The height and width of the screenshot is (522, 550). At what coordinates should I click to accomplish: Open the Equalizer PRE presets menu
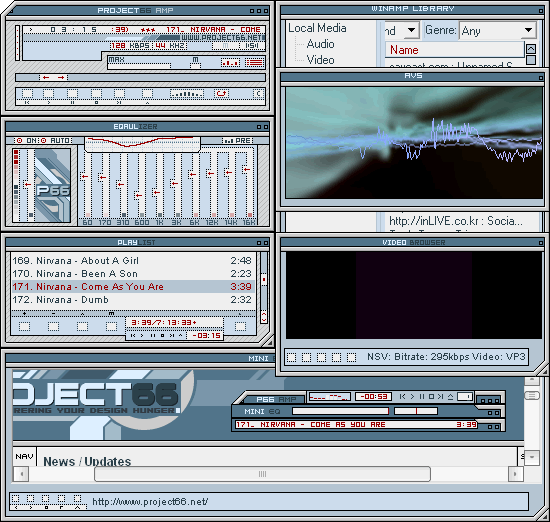click(x=237, y=140)
